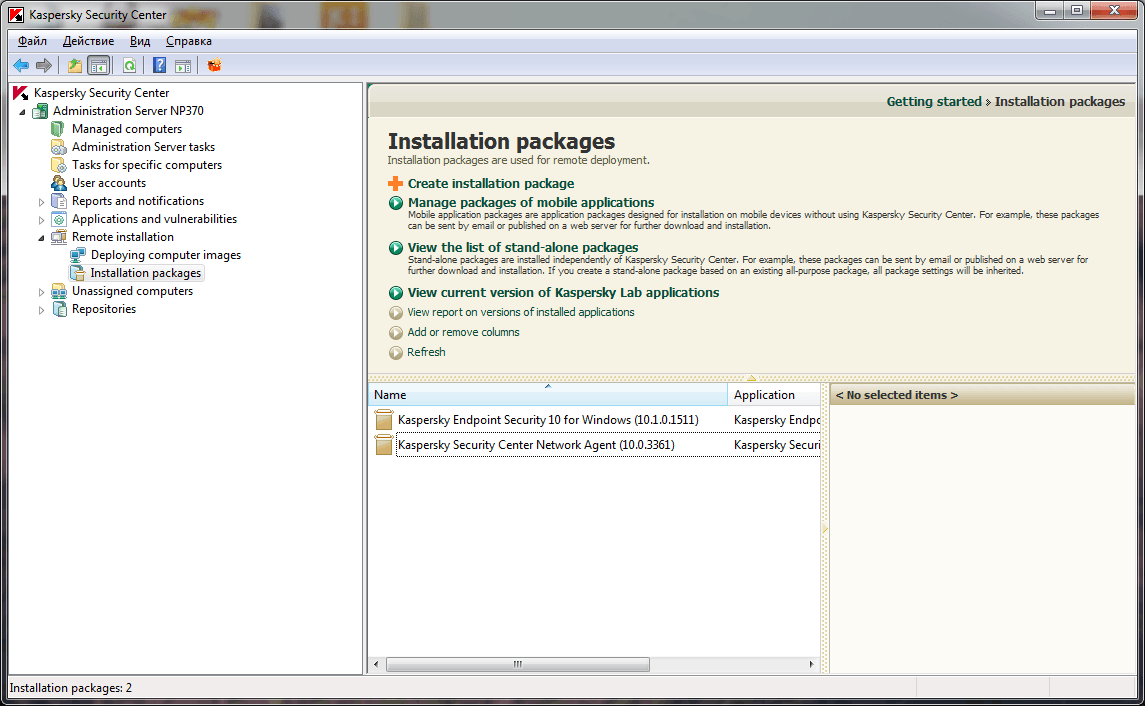Image resolution: width=1145 pixels, height=706 pixels.
Task: Click the Reports and notifications icon
Action: (58, 201)
